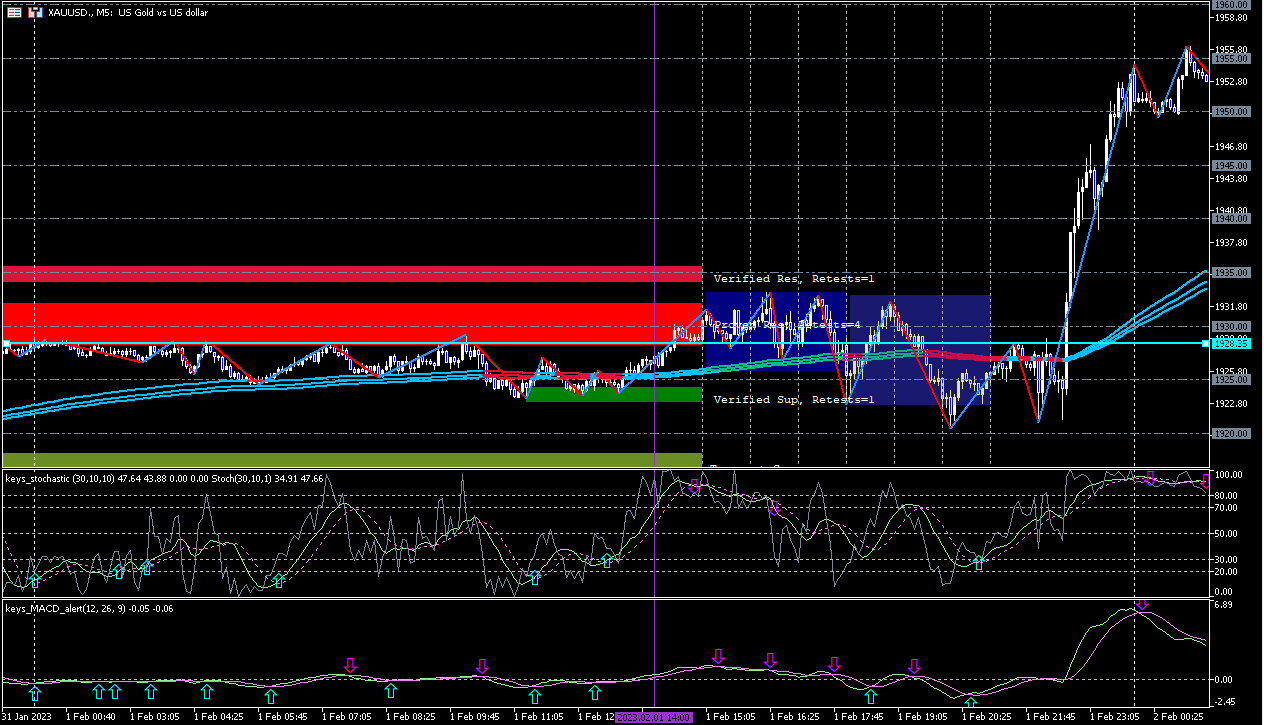Click the 50.00 stochastic scale value
Viewport: 1264px width, 725px height.
click(x=1227, y=533)
